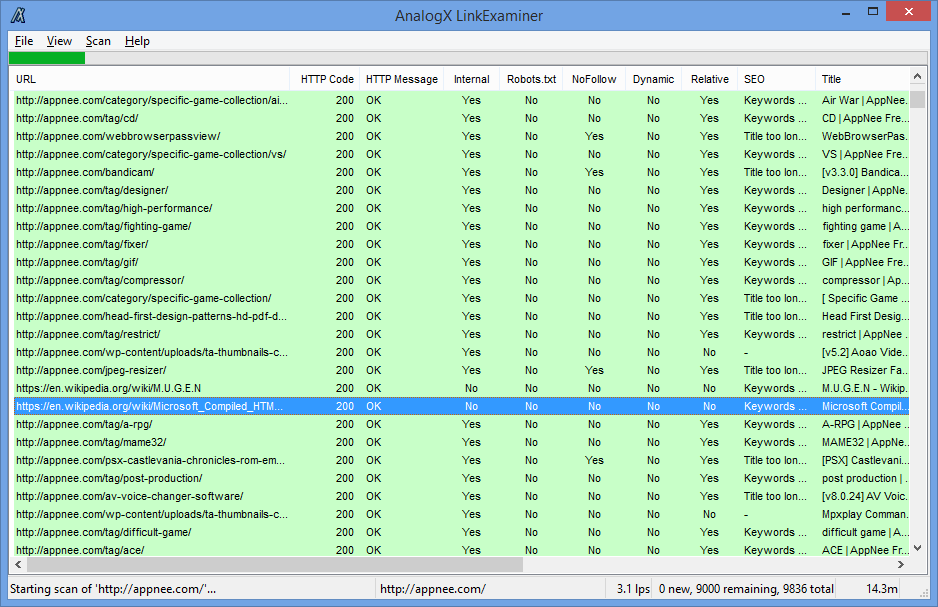Click the '14.3m' elapsed time status
Viewport: 938px width, 607px height.
(882, 589)
